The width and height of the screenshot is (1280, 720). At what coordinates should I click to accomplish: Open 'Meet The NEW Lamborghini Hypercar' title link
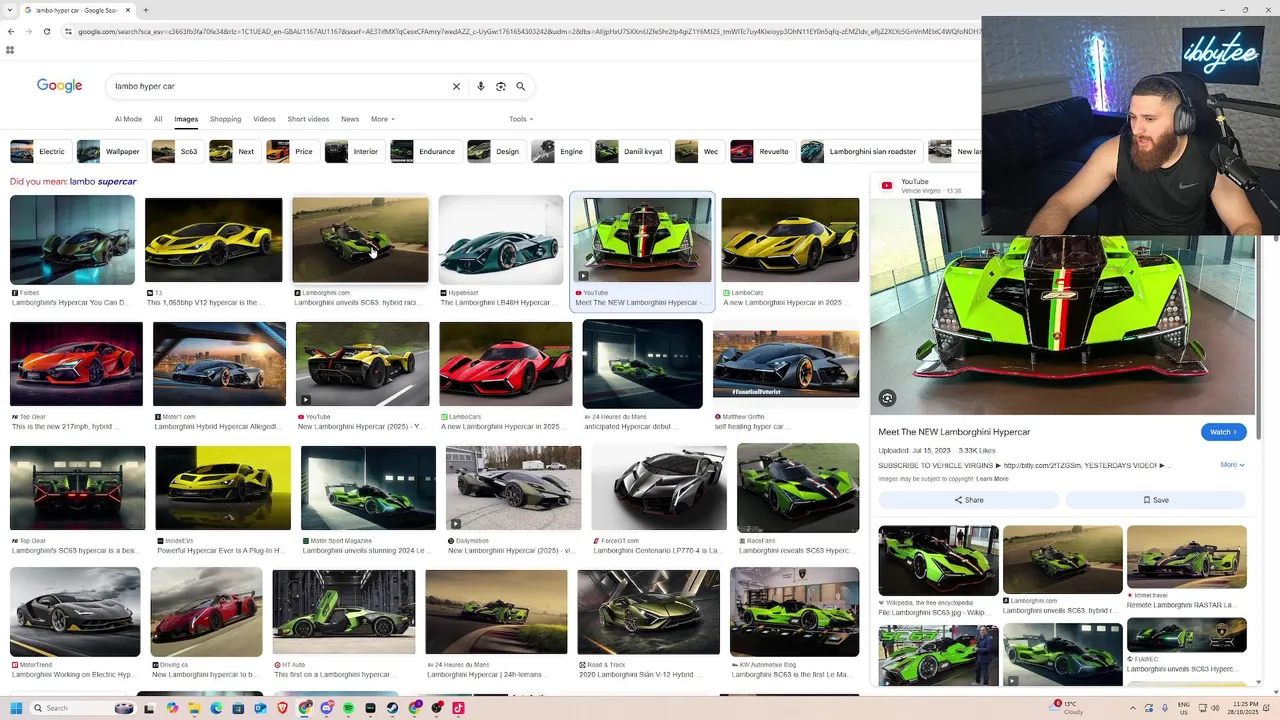pos(954,432)
